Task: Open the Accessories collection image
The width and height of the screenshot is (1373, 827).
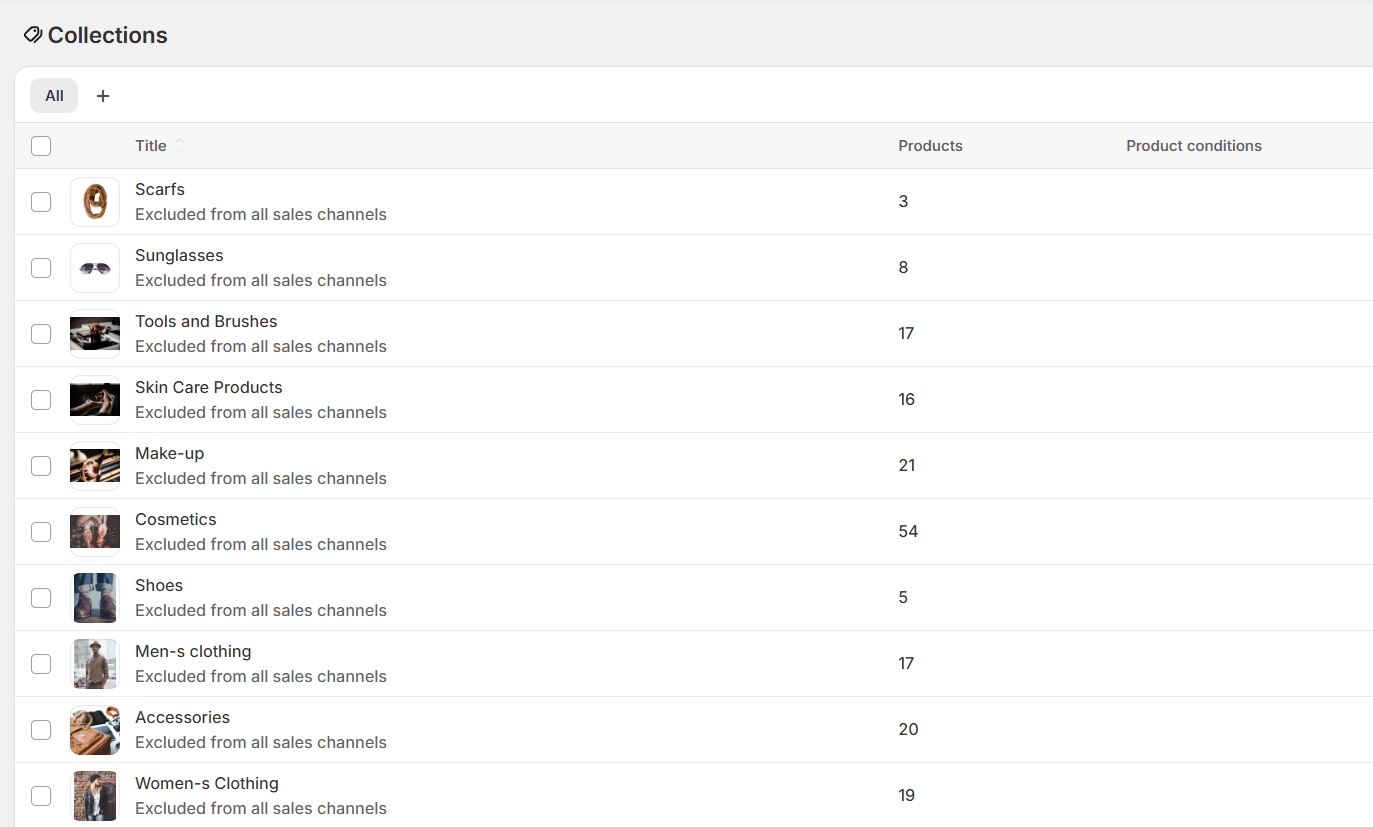Action: (x=95, y=730)
